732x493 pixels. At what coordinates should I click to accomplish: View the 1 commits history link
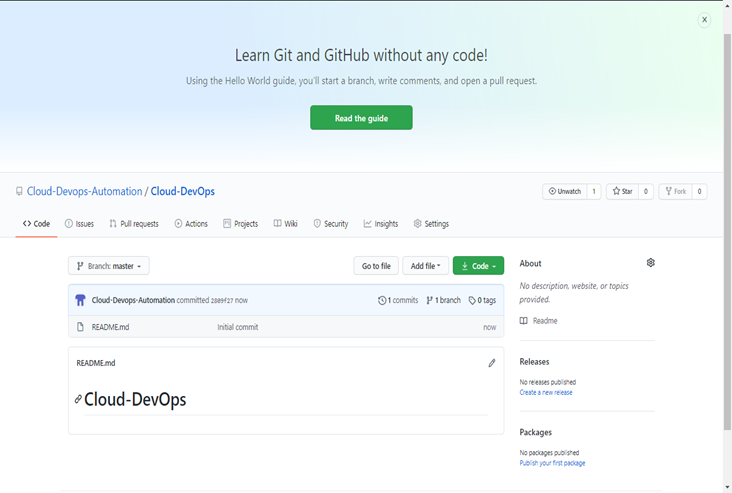point(398,300)
